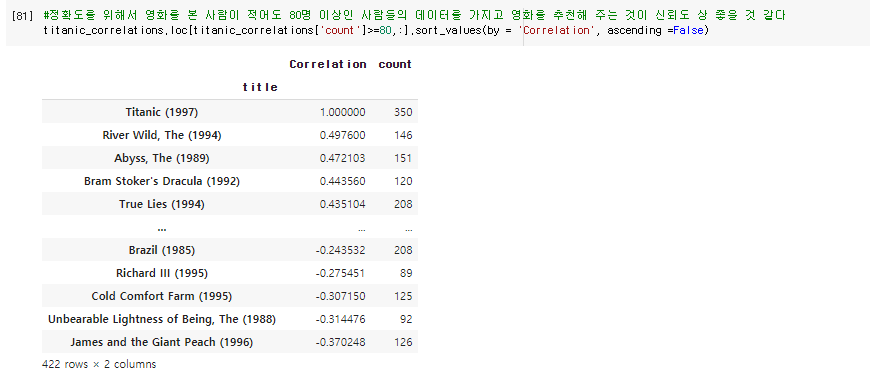The image size is (870, 376).
Task: Click the [81] cell execution counter
Action: (x=23, y=16)
